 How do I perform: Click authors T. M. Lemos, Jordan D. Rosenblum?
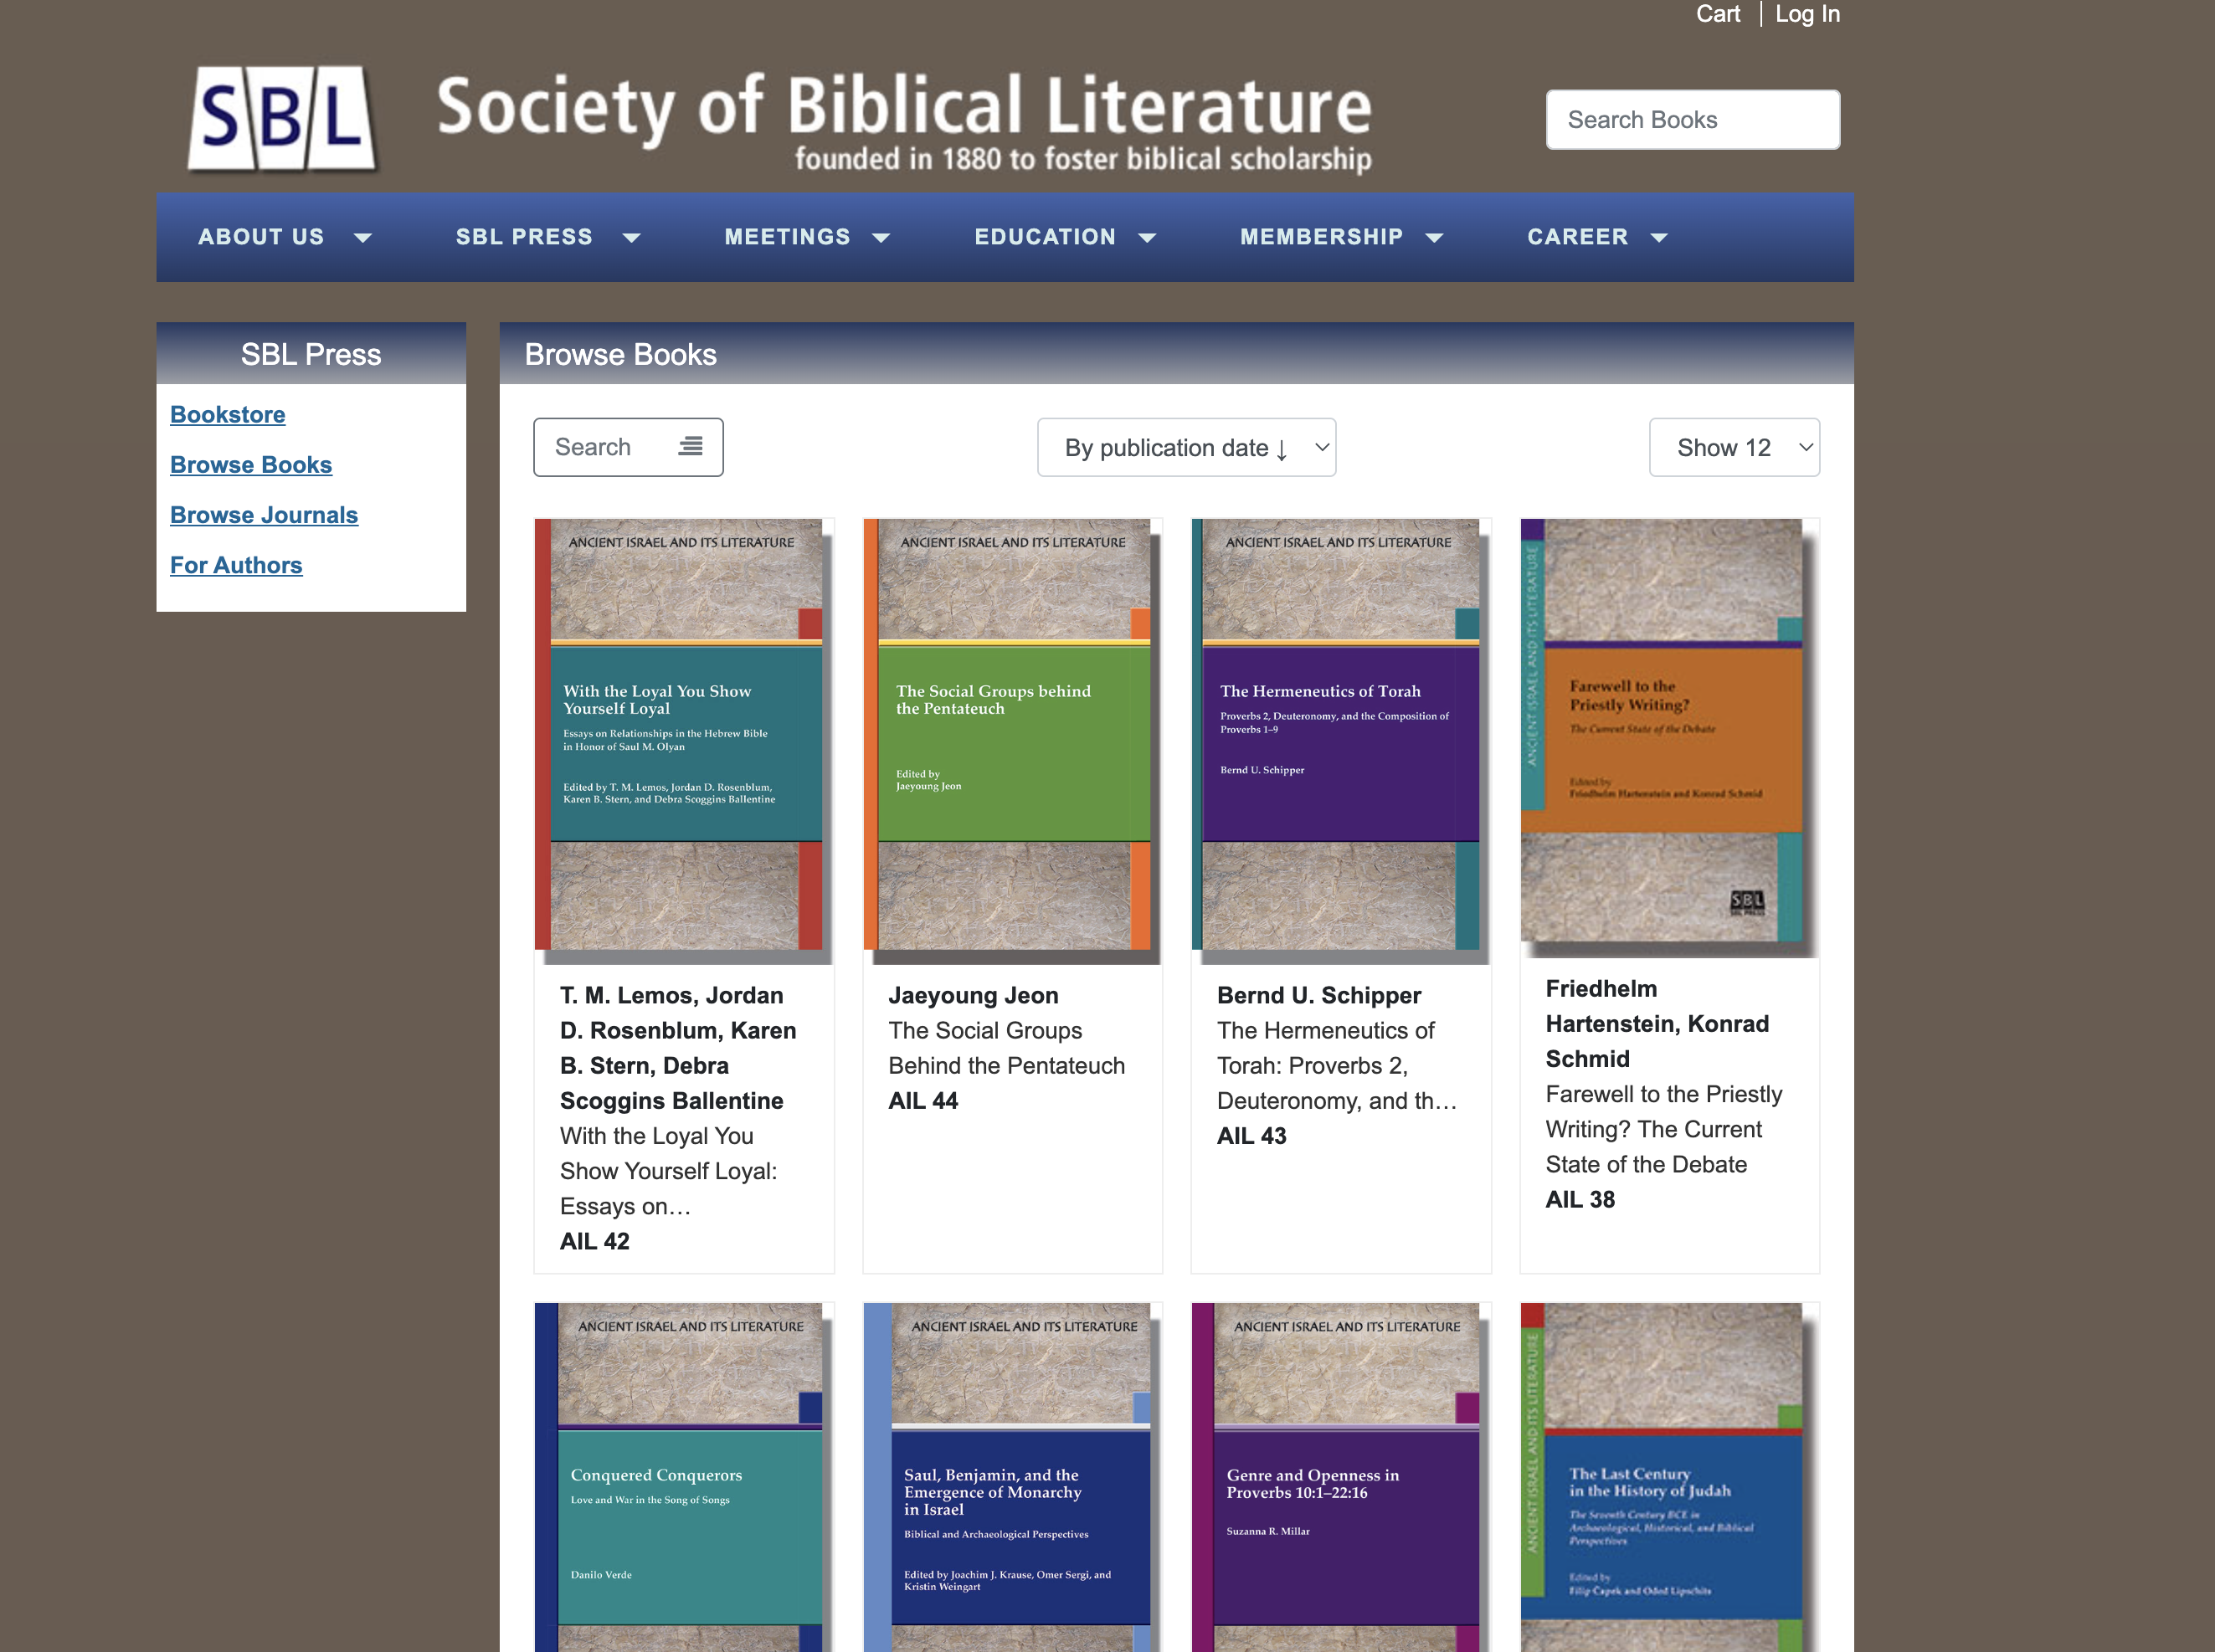pos(678,1047)
